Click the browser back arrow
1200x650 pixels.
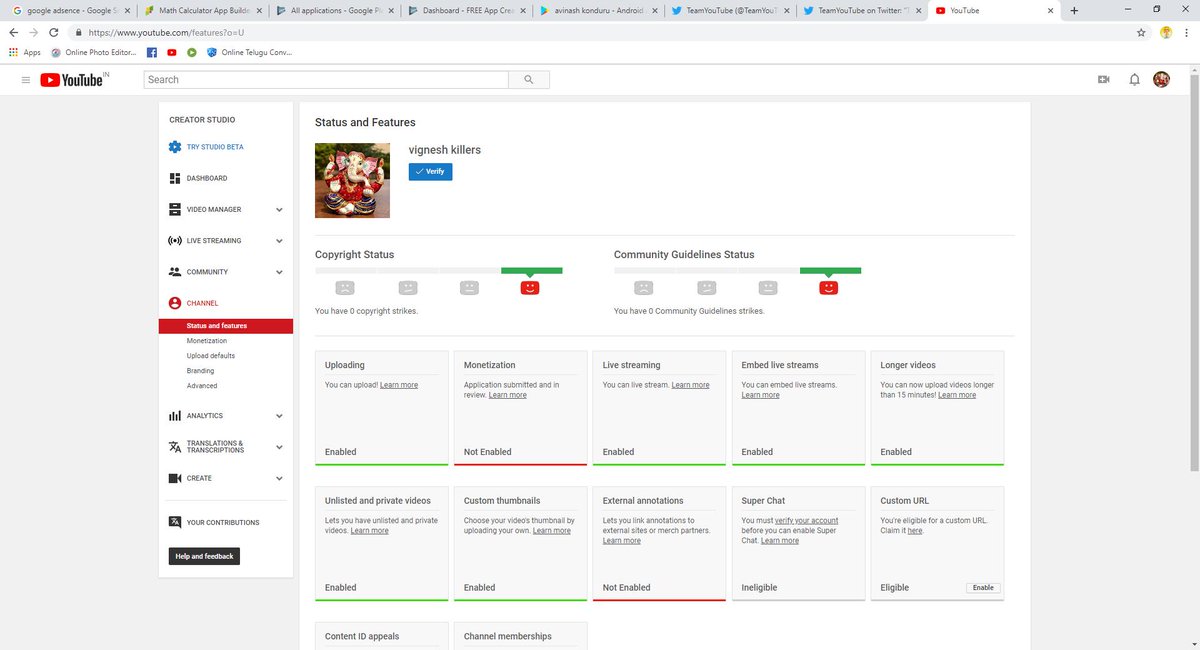click(14, 32)
